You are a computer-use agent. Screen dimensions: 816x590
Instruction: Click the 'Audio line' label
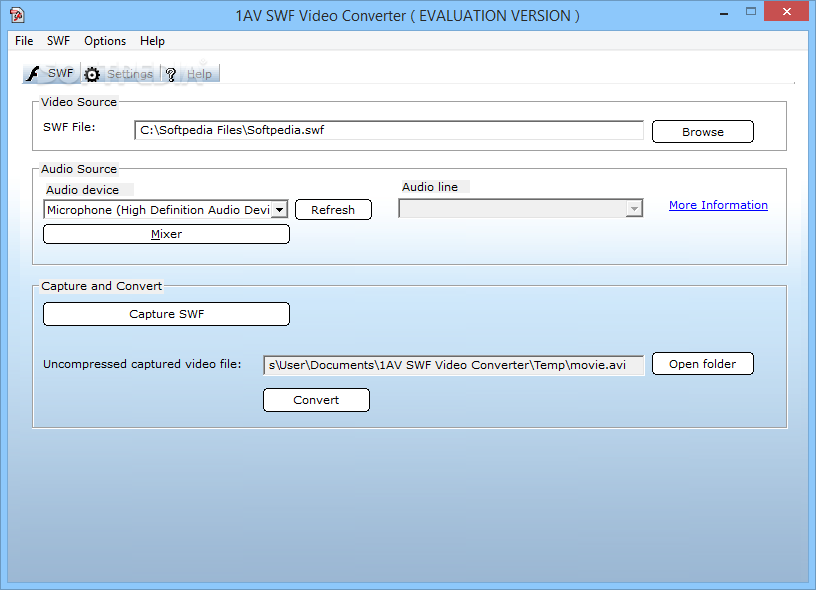coord(430,187)
